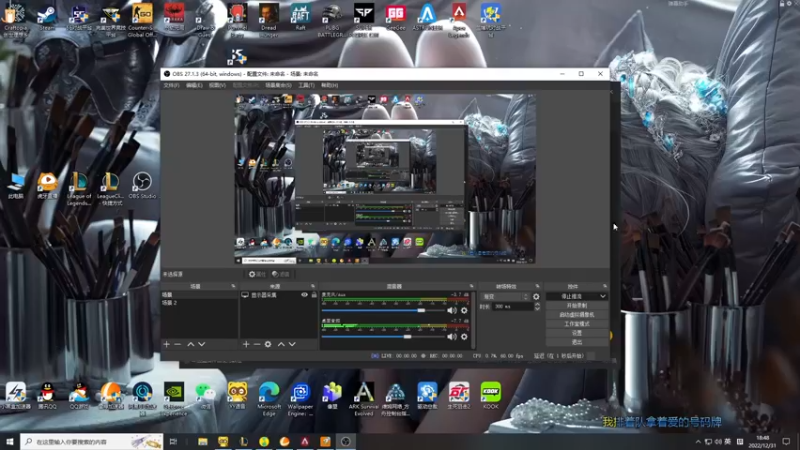Click 开始录制 start recording button
The height and width of the screenshot is (450, 800).
pyautogui.click(x=577, y=305)
